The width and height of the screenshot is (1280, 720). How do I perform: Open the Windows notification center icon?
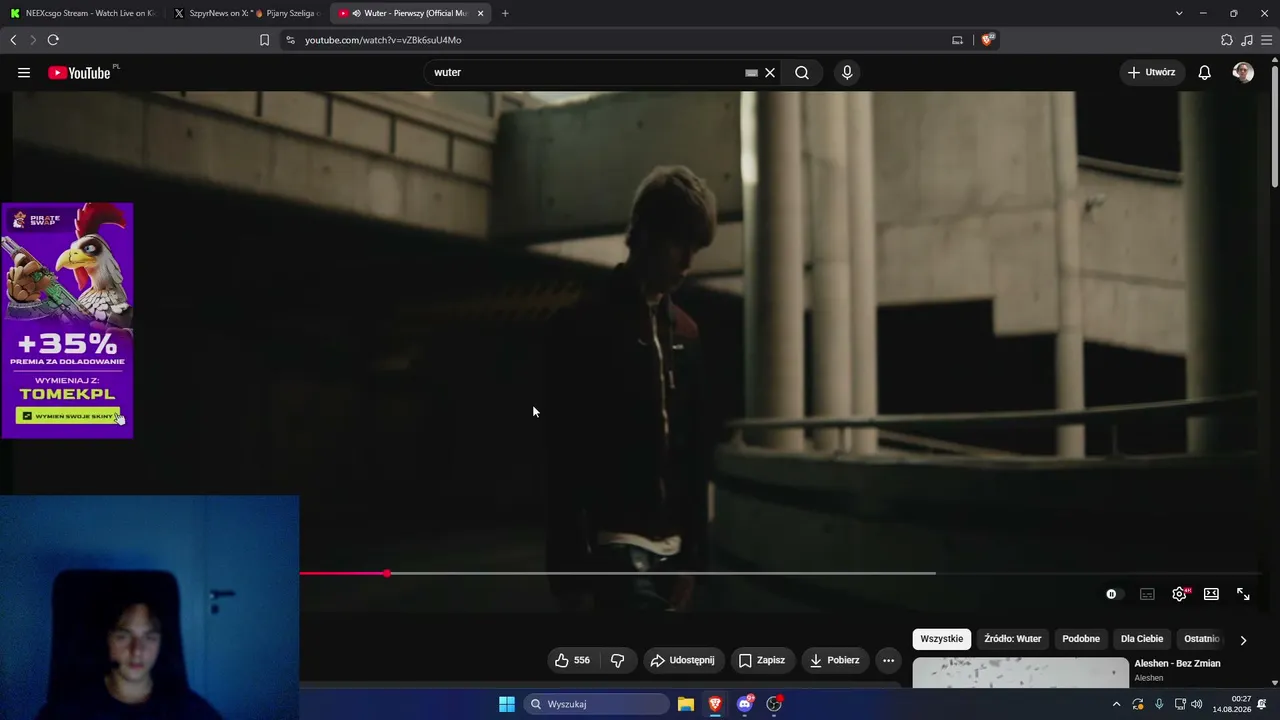click(x=1262, y=704)
